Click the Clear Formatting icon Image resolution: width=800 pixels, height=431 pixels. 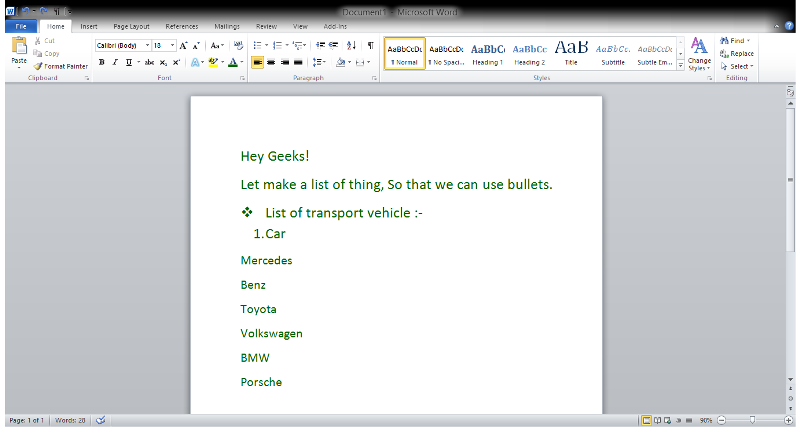coord(238,46)
